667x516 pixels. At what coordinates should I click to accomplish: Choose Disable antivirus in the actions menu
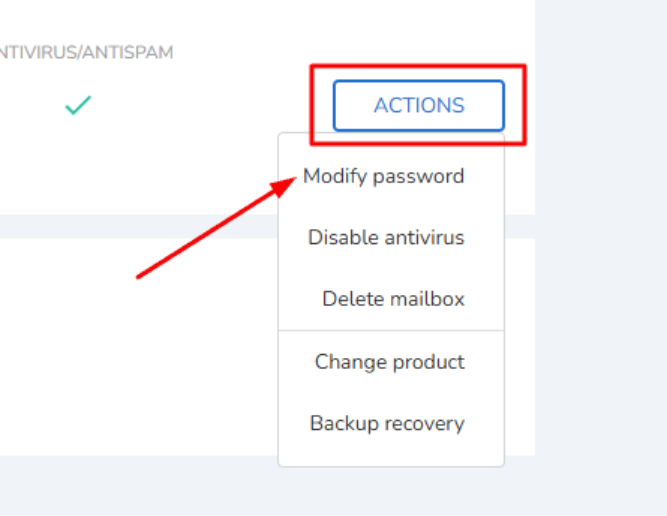pos(386,237)
